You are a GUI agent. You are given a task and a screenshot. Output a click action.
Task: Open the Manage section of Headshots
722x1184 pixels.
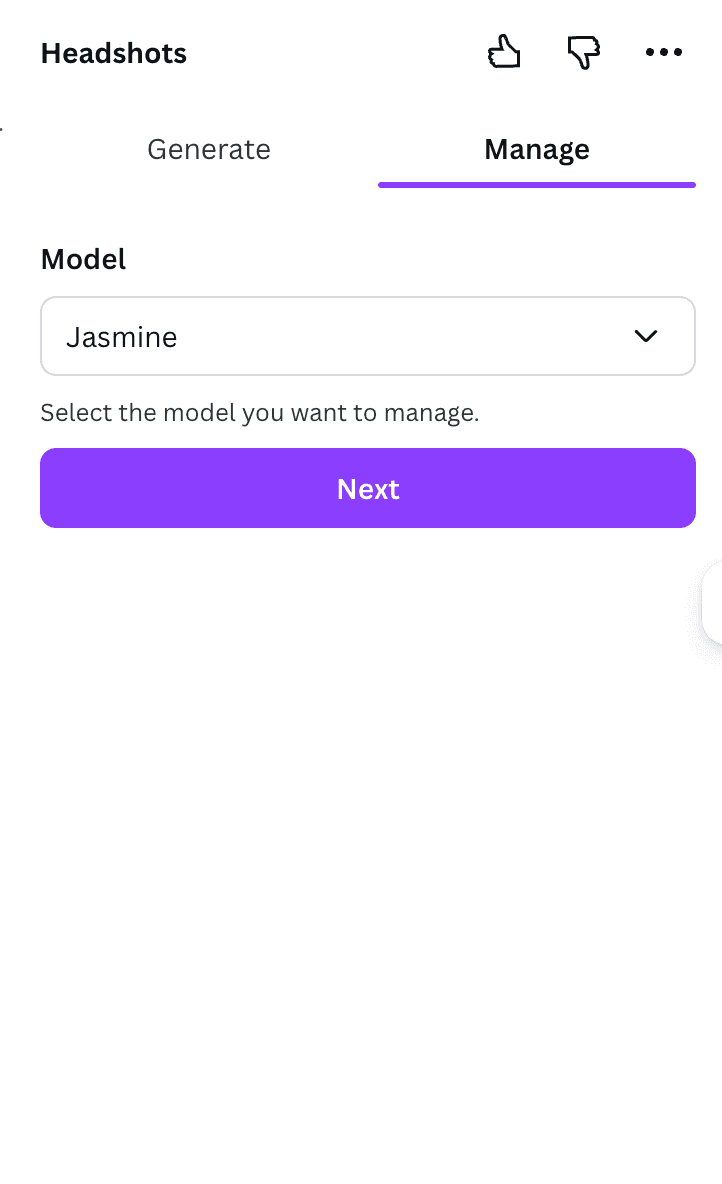(536, 149)
